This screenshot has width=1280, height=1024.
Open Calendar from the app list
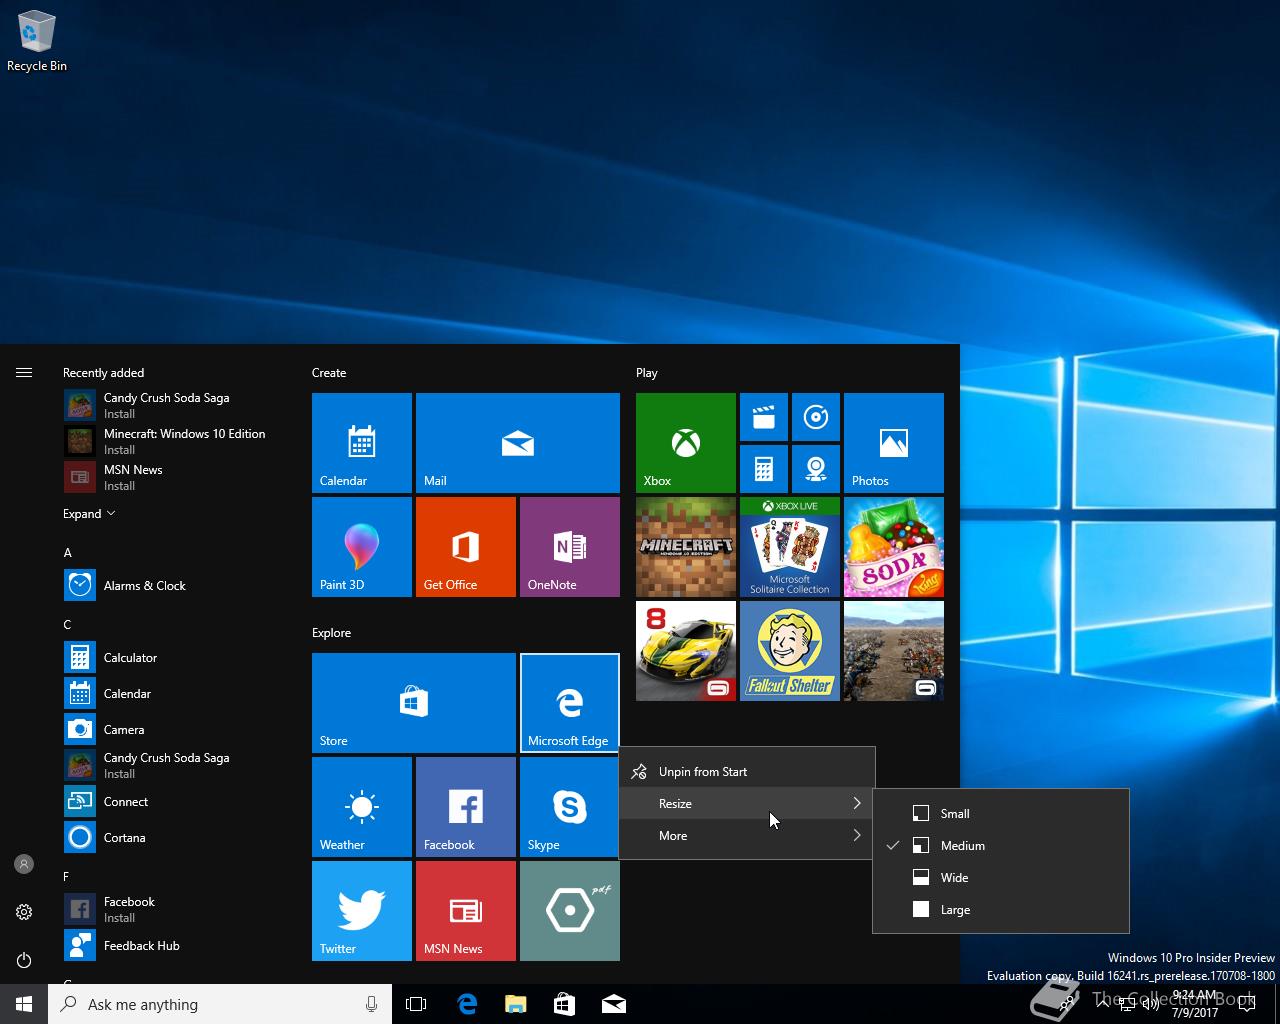point(176,694)
